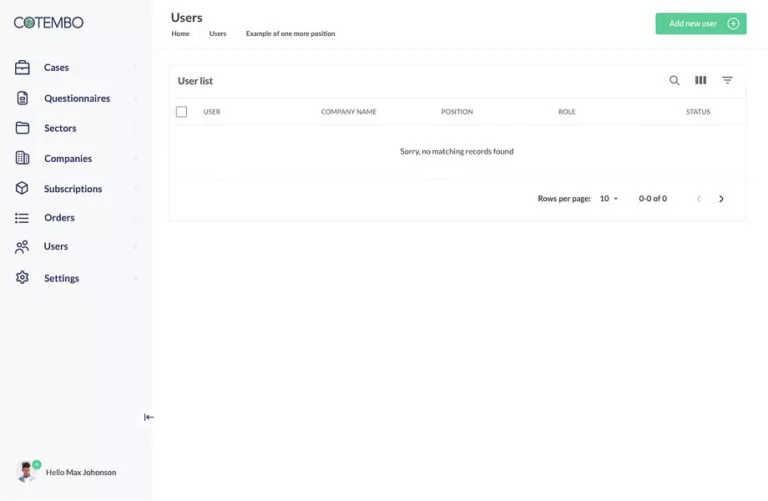Toggle the select all users checkbox
768x501 pixels.
181,112
